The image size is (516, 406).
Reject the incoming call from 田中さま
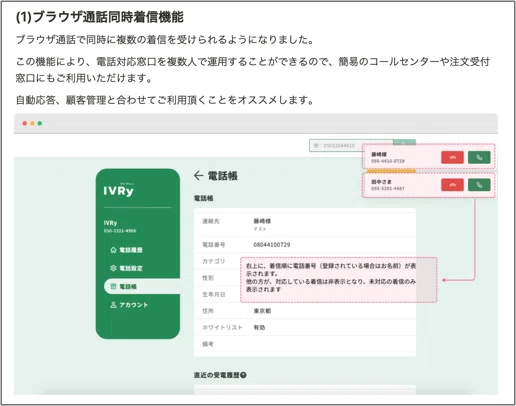(x=452, y=185)
